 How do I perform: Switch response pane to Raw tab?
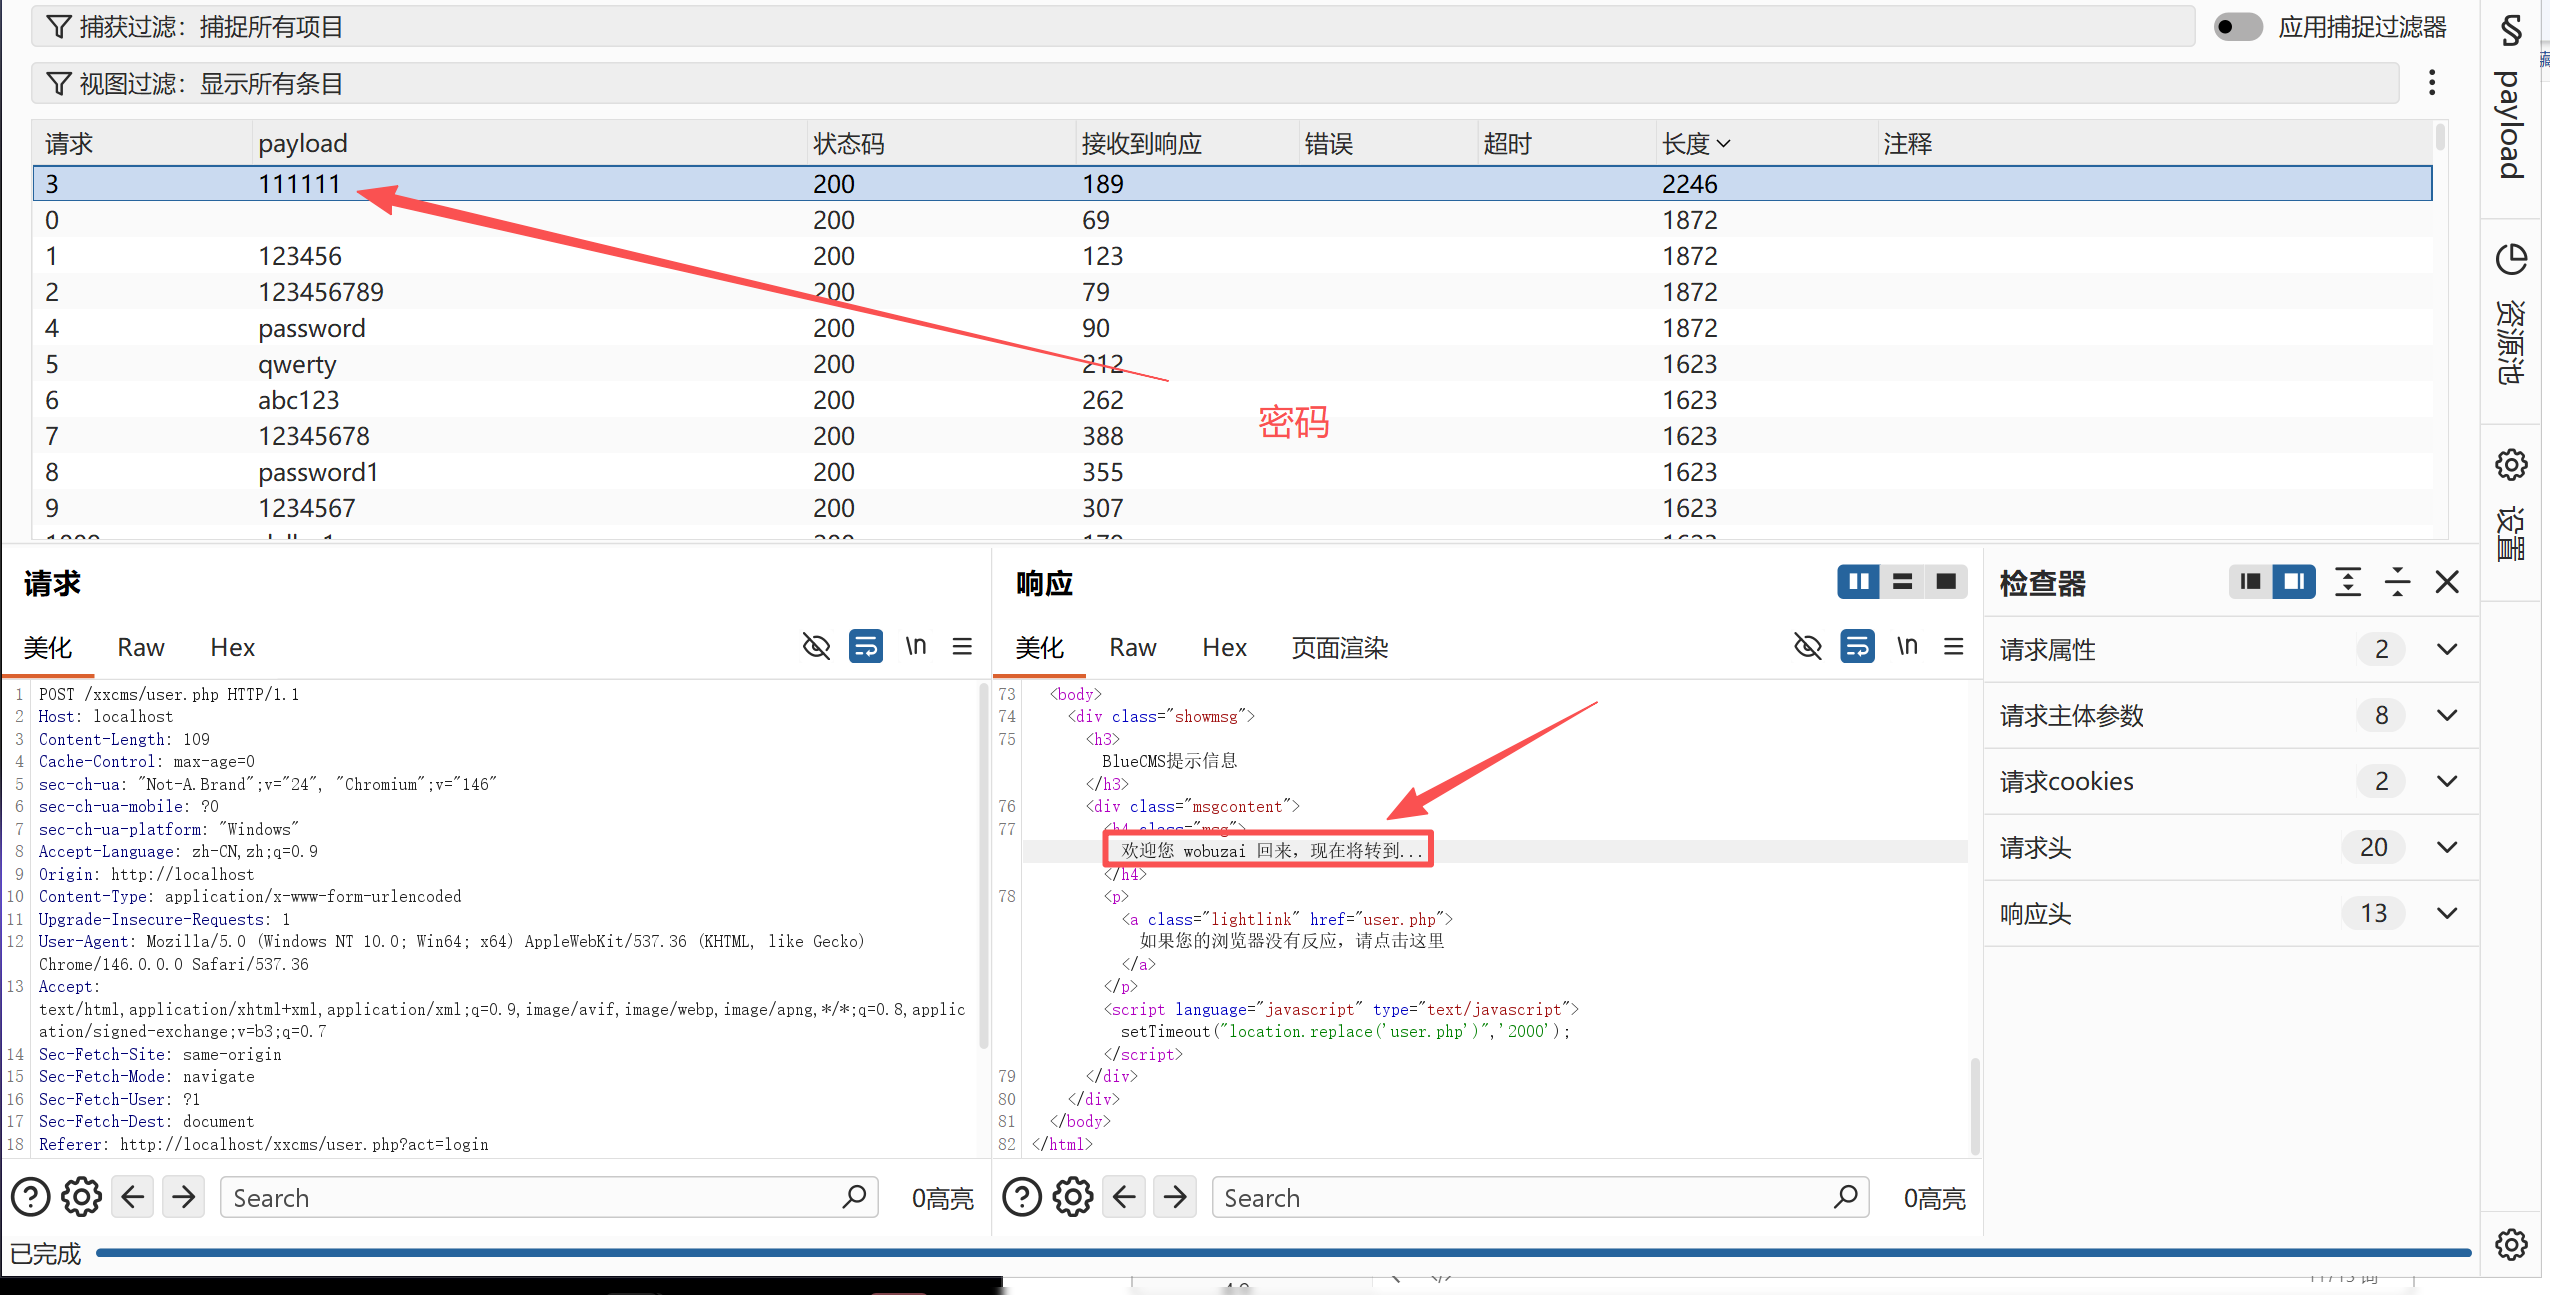click(x=1132, y=648)
